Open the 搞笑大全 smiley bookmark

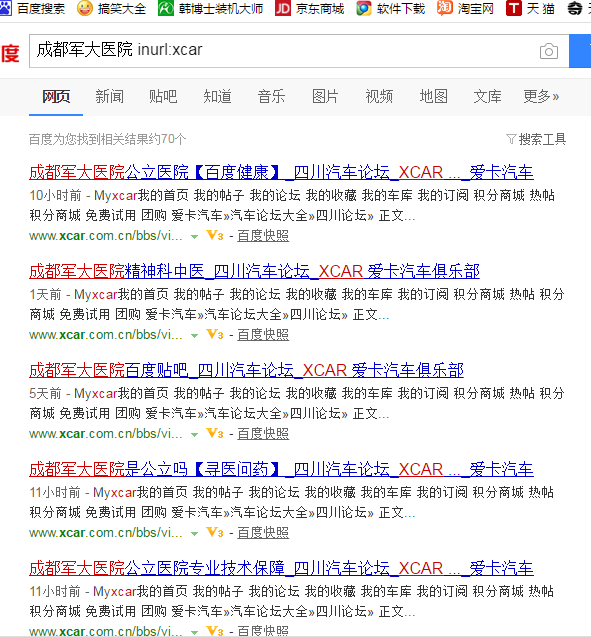coord(85,8)
